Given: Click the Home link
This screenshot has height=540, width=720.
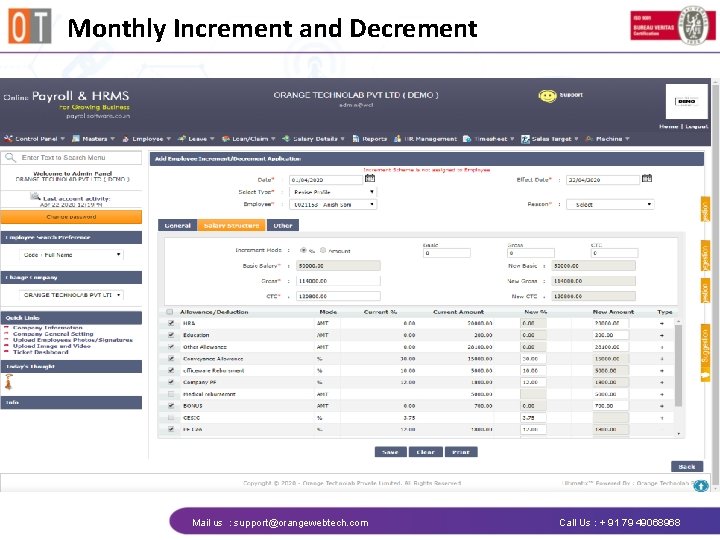Looking at the screenshot, I should pos(669,126).
